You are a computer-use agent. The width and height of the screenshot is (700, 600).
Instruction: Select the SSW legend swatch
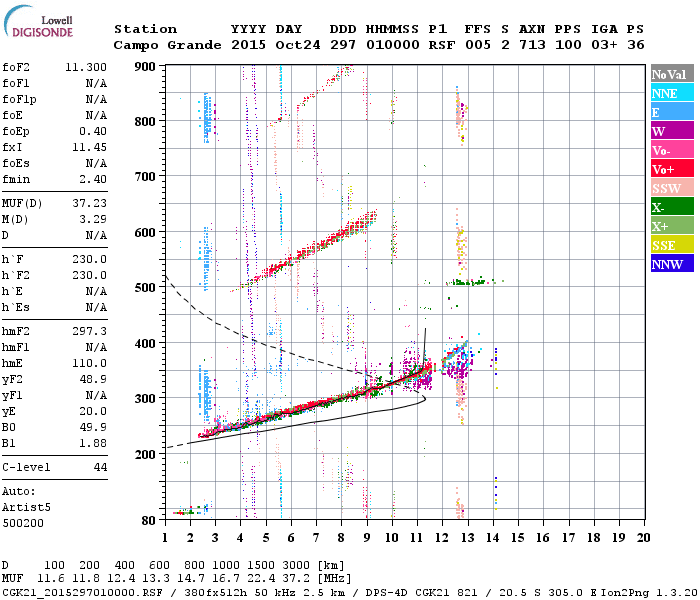(x=672, y=188)
